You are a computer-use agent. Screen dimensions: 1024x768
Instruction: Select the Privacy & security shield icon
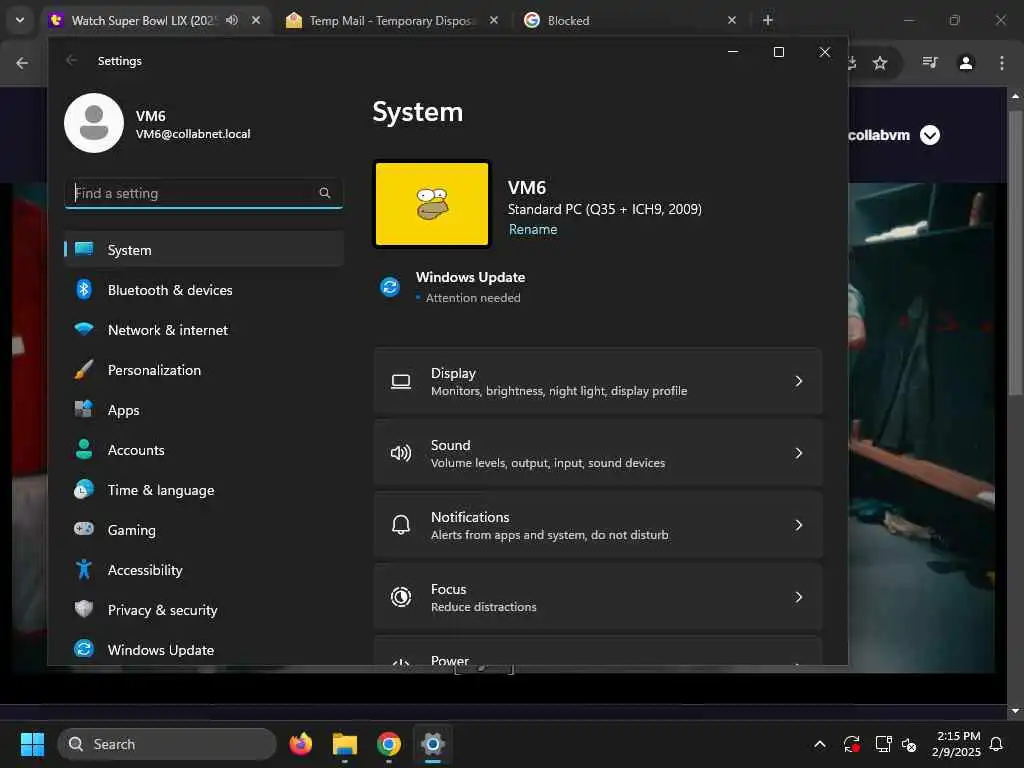(84, 609)
